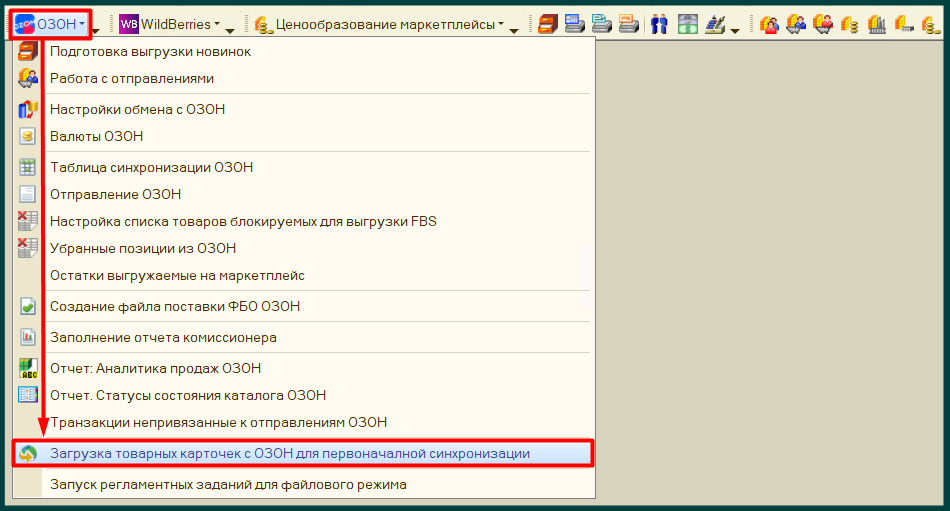
Task: Click the printer icon with orange sheet
Action: 629,24
